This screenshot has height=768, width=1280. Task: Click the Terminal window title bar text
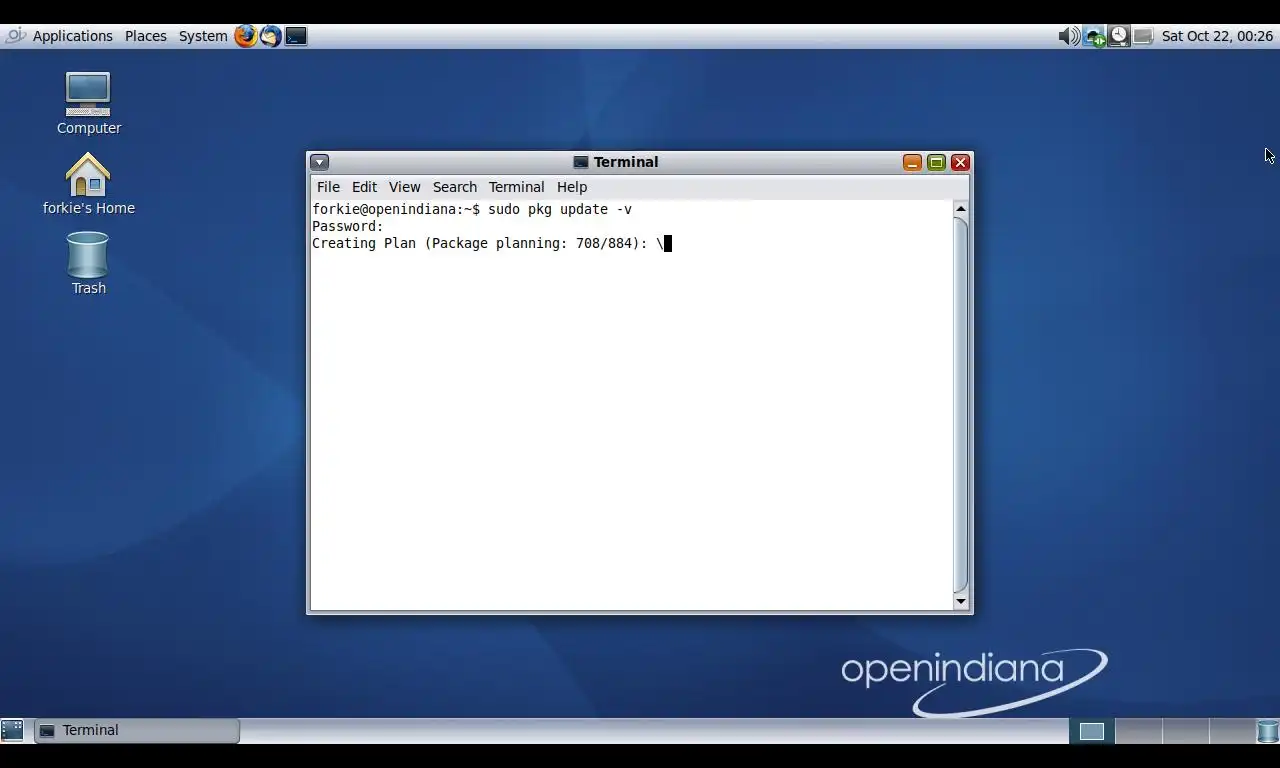pos(626,162)
